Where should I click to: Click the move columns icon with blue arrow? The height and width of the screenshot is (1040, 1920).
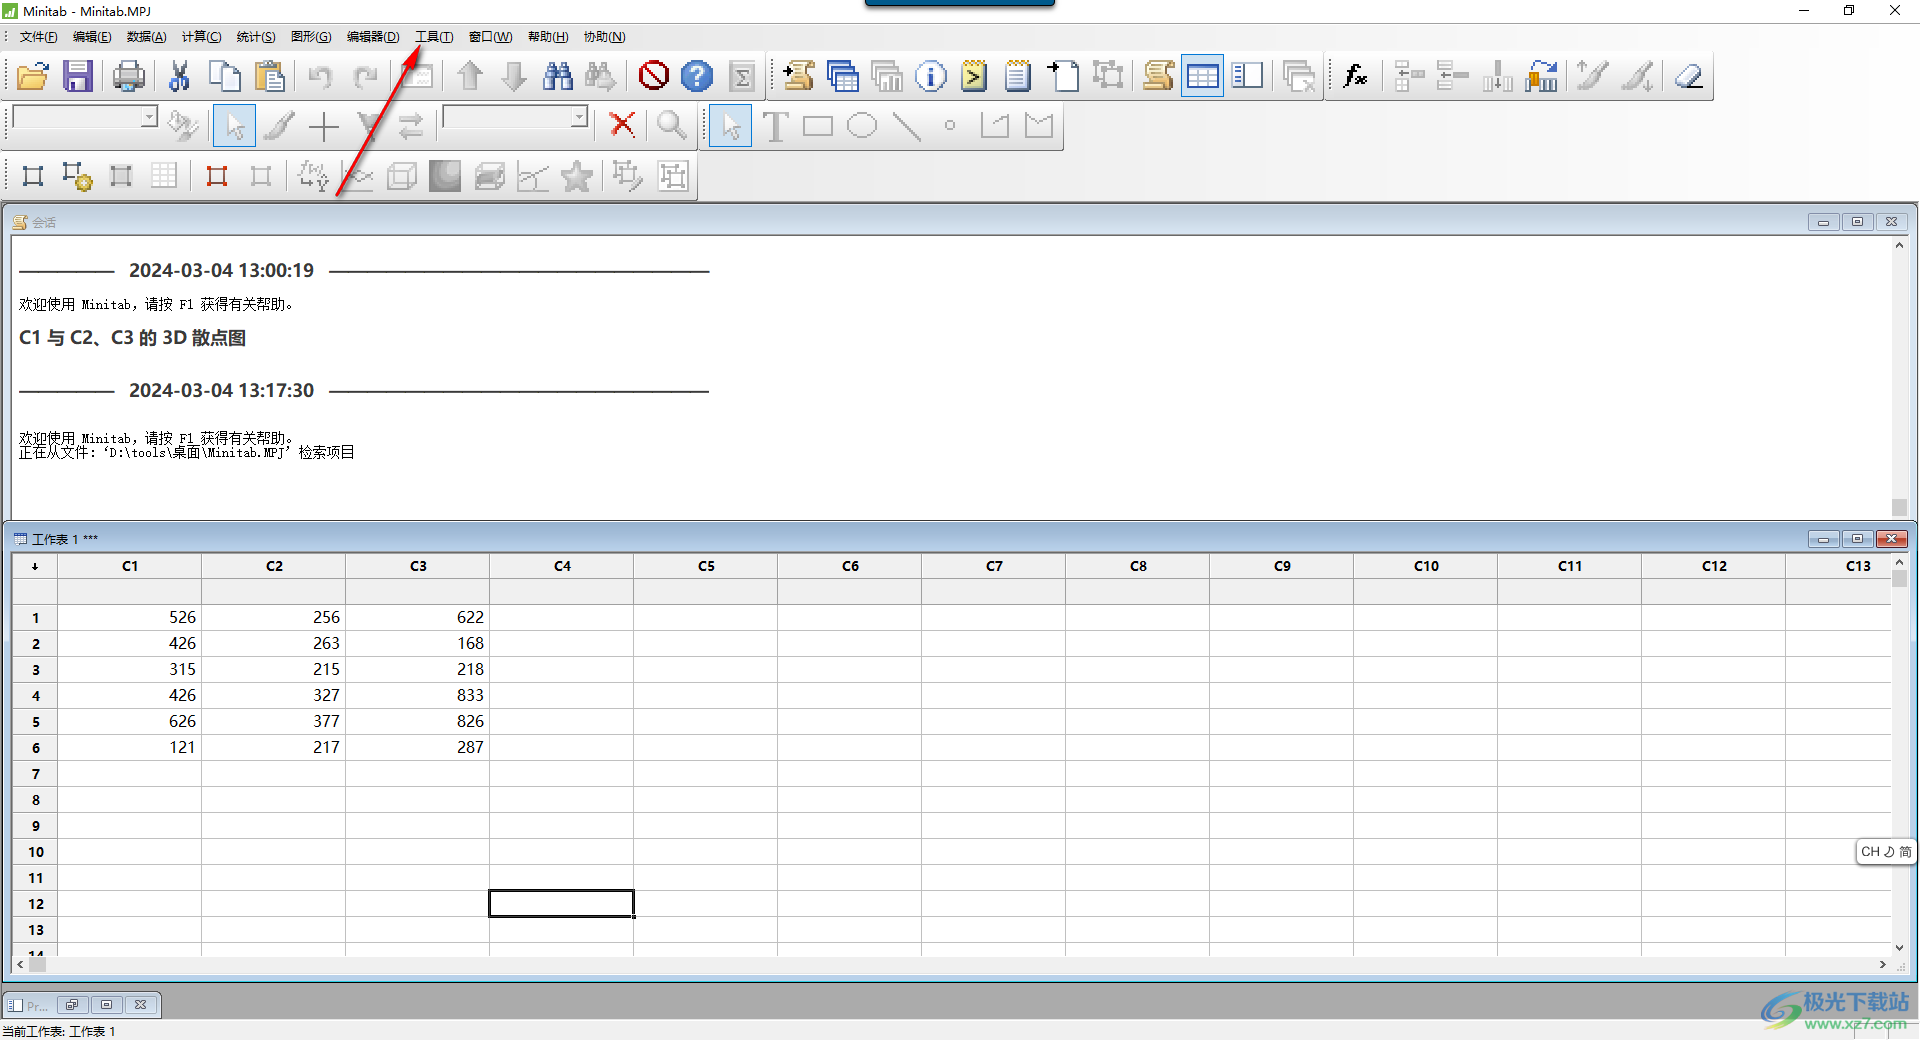(1542, 76)
